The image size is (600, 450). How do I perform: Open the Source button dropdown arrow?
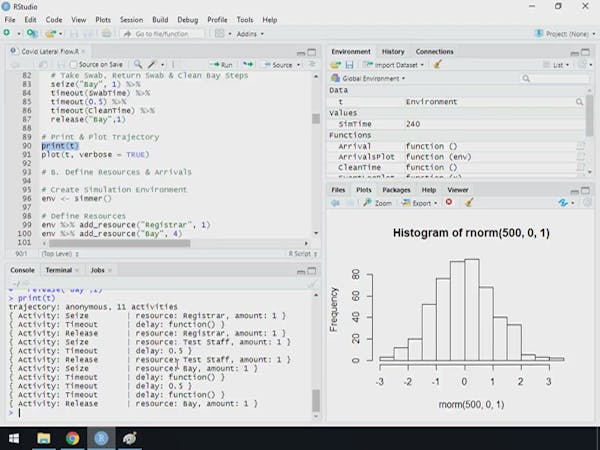pos(298,65)
